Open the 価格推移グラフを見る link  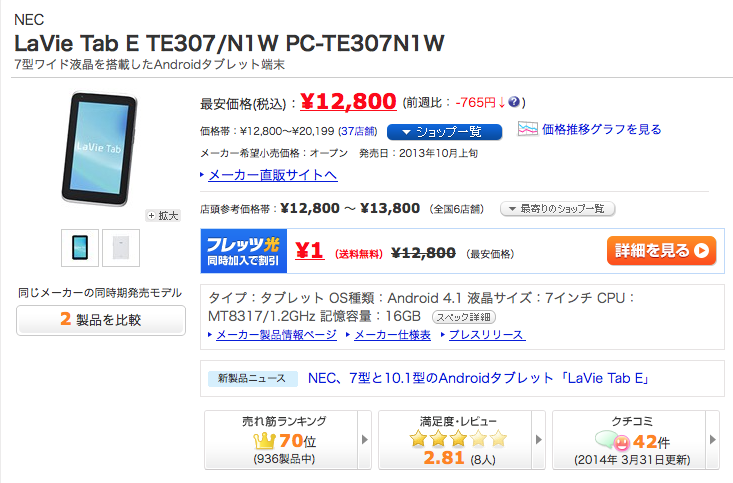[x=601, y=129]
